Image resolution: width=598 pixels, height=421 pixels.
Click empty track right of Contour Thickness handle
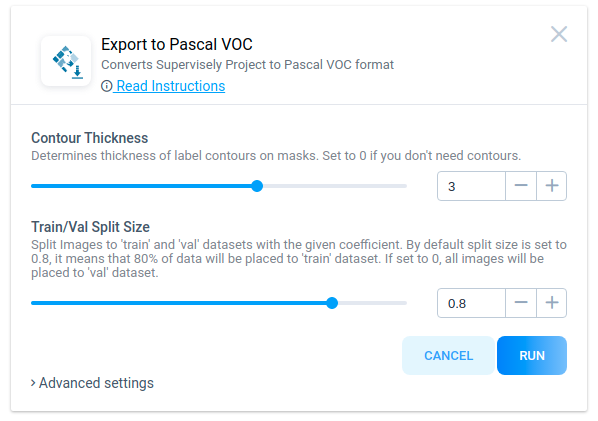click(335, 186)
